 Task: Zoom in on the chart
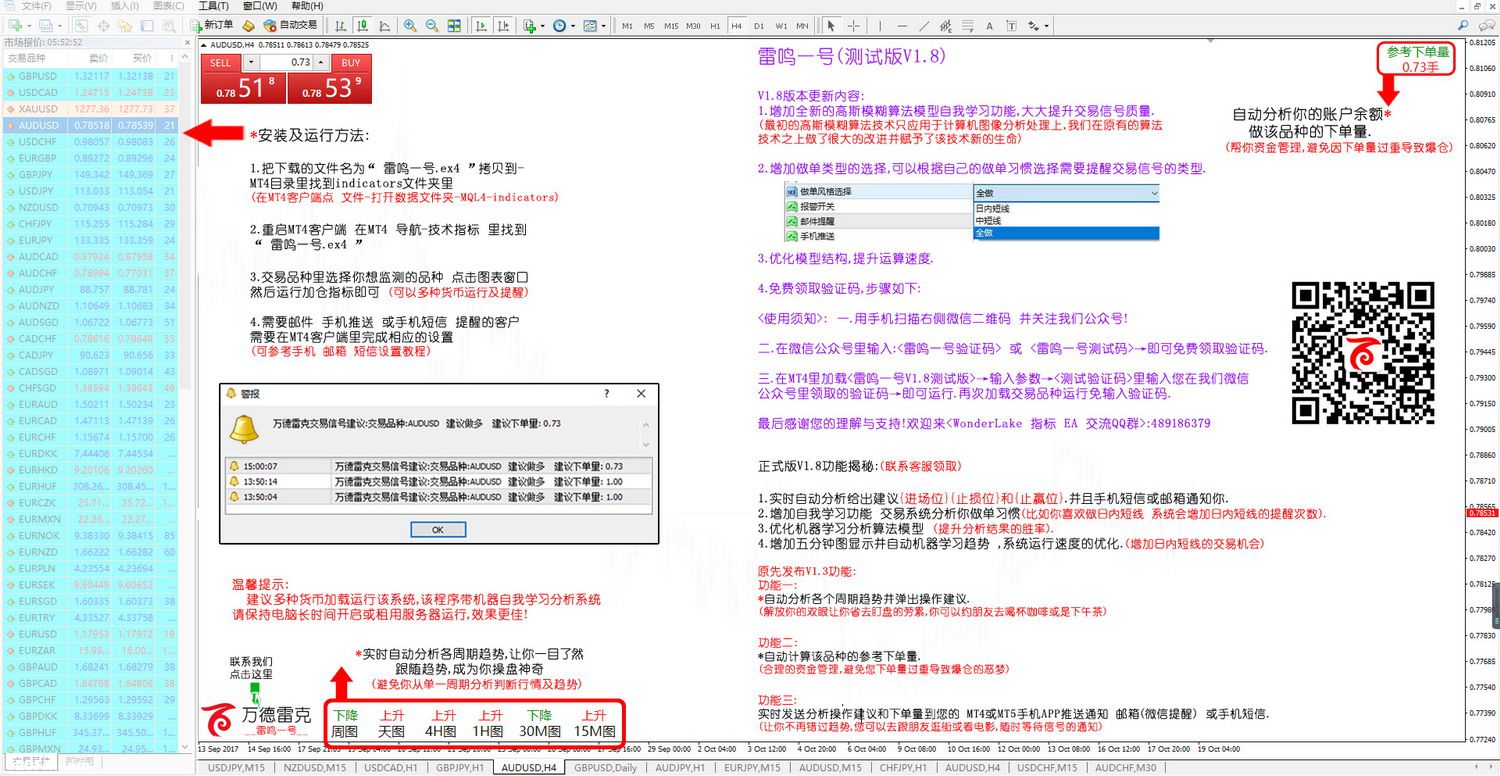[410, 25]
